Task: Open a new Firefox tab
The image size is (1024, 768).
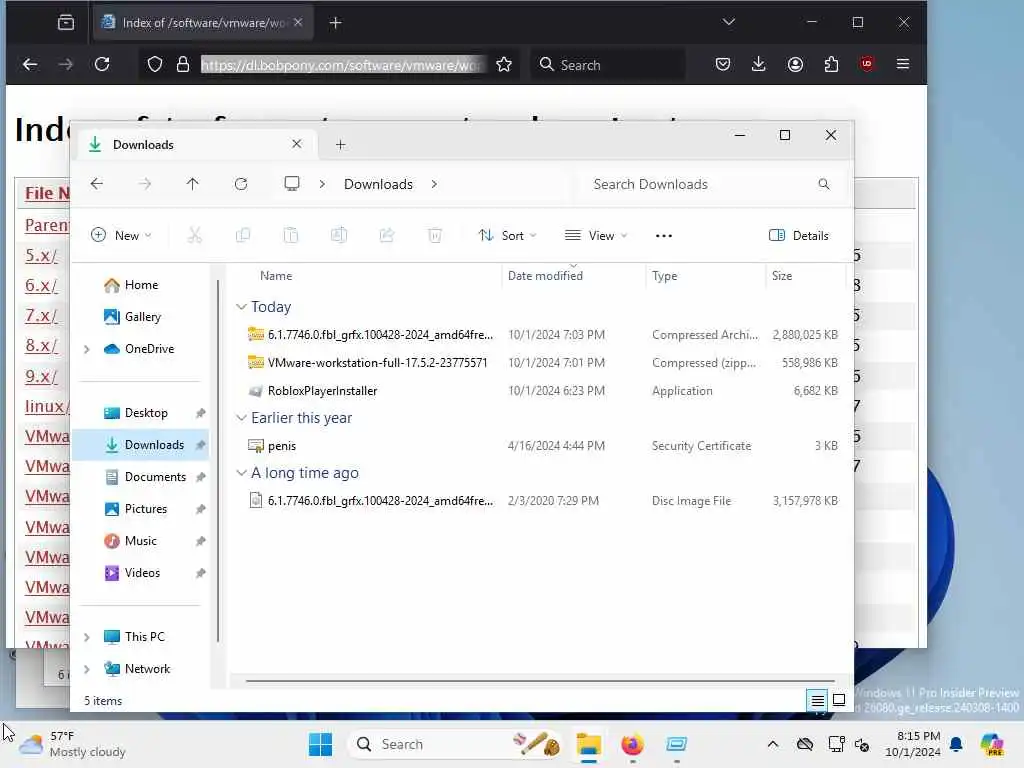Action: point(335,23)
